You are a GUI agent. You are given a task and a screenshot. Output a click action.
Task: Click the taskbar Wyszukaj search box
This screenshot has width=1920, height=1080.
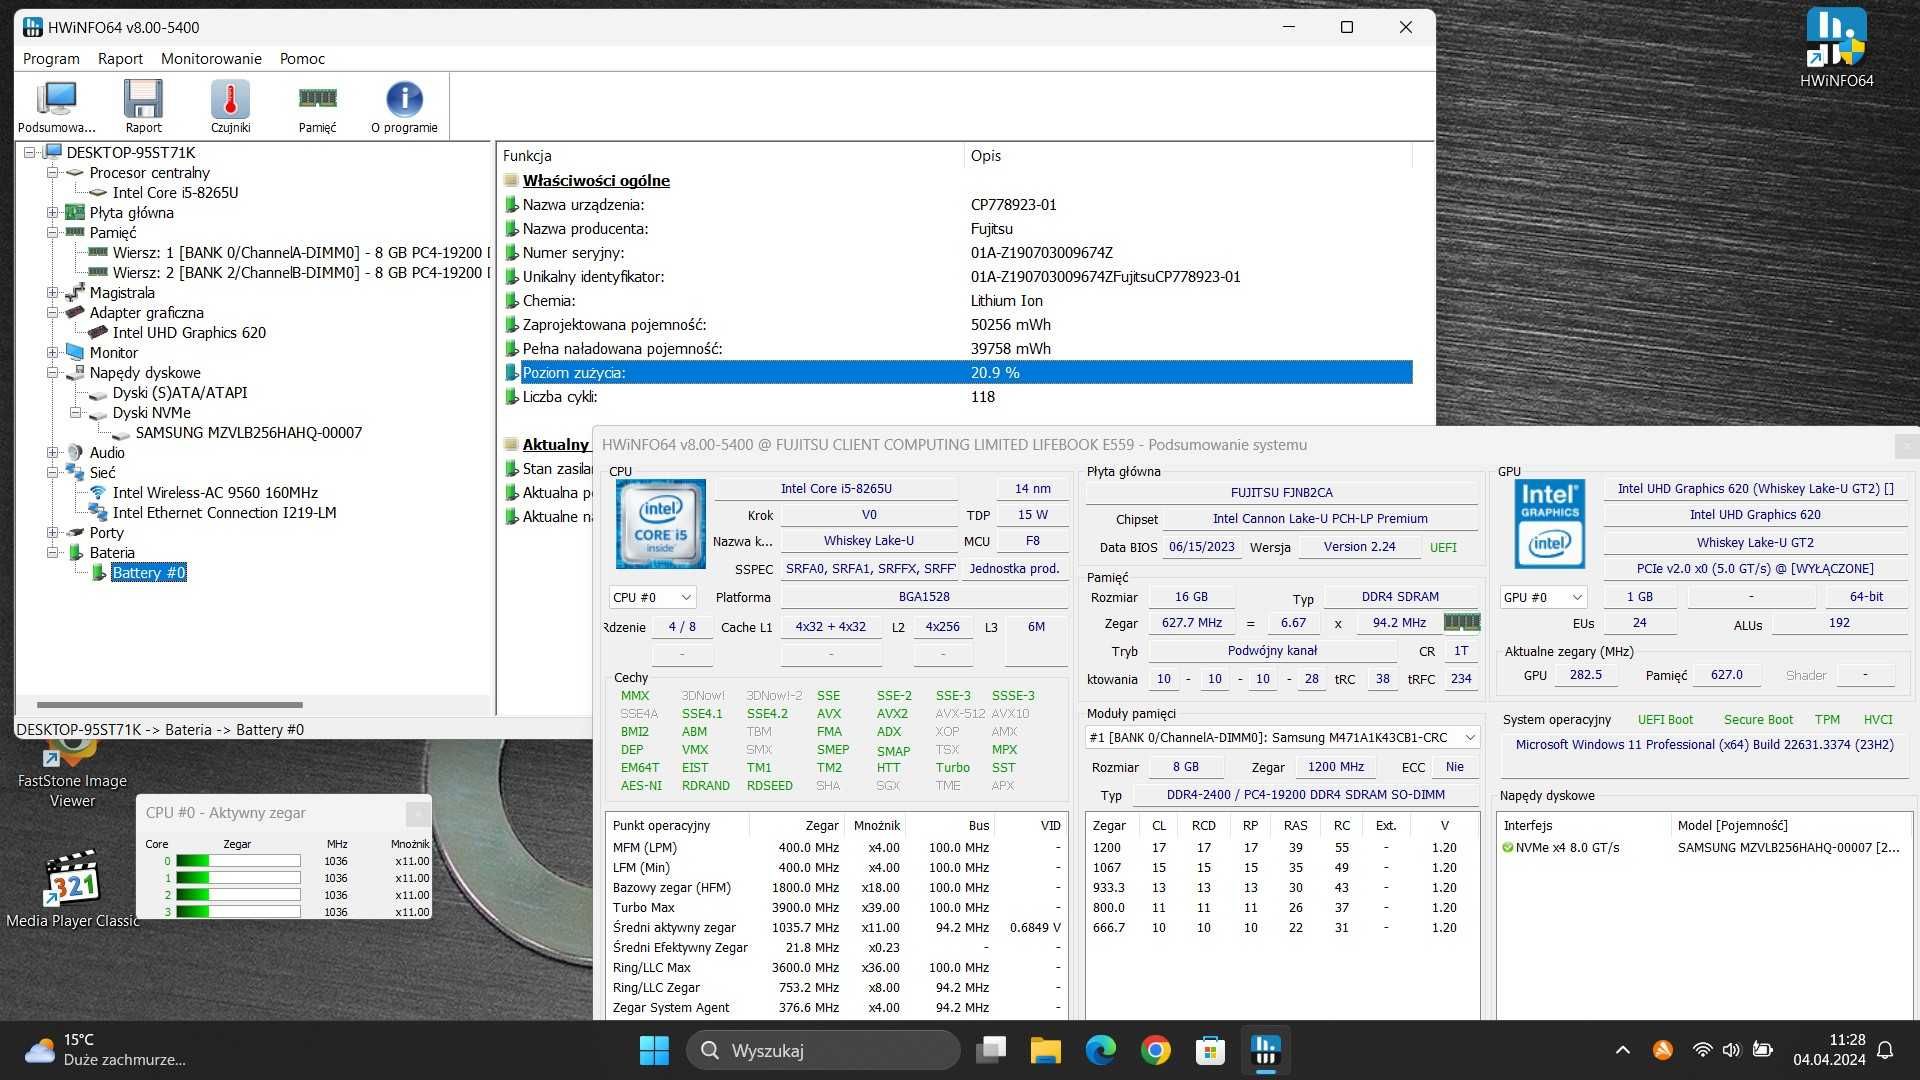click(x=823, y=1050)
